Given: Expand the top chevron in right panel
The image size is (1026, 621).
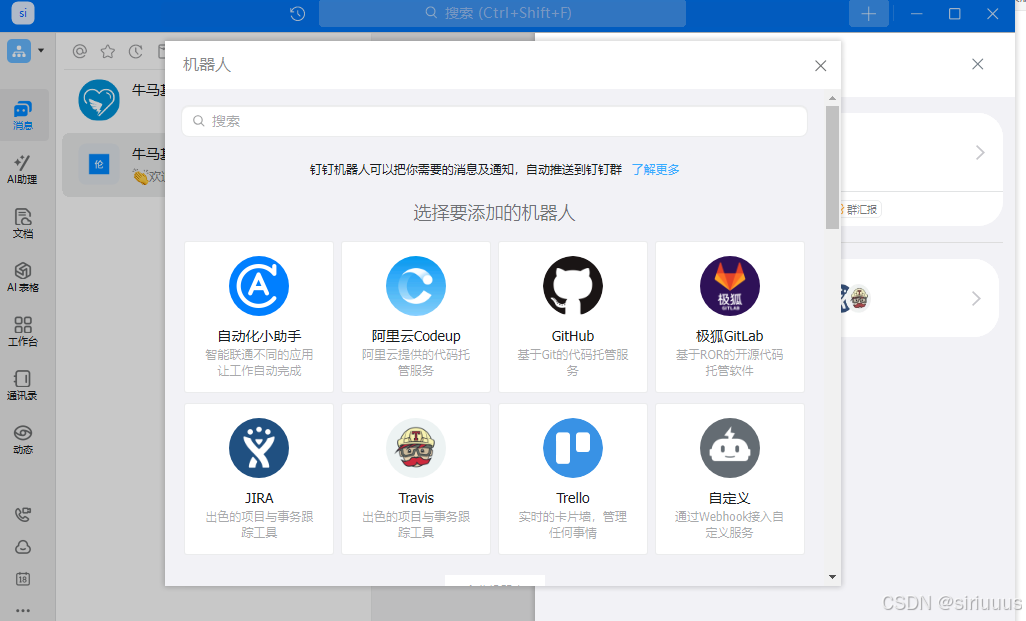Looking at the screenshot, I should 980,152.
